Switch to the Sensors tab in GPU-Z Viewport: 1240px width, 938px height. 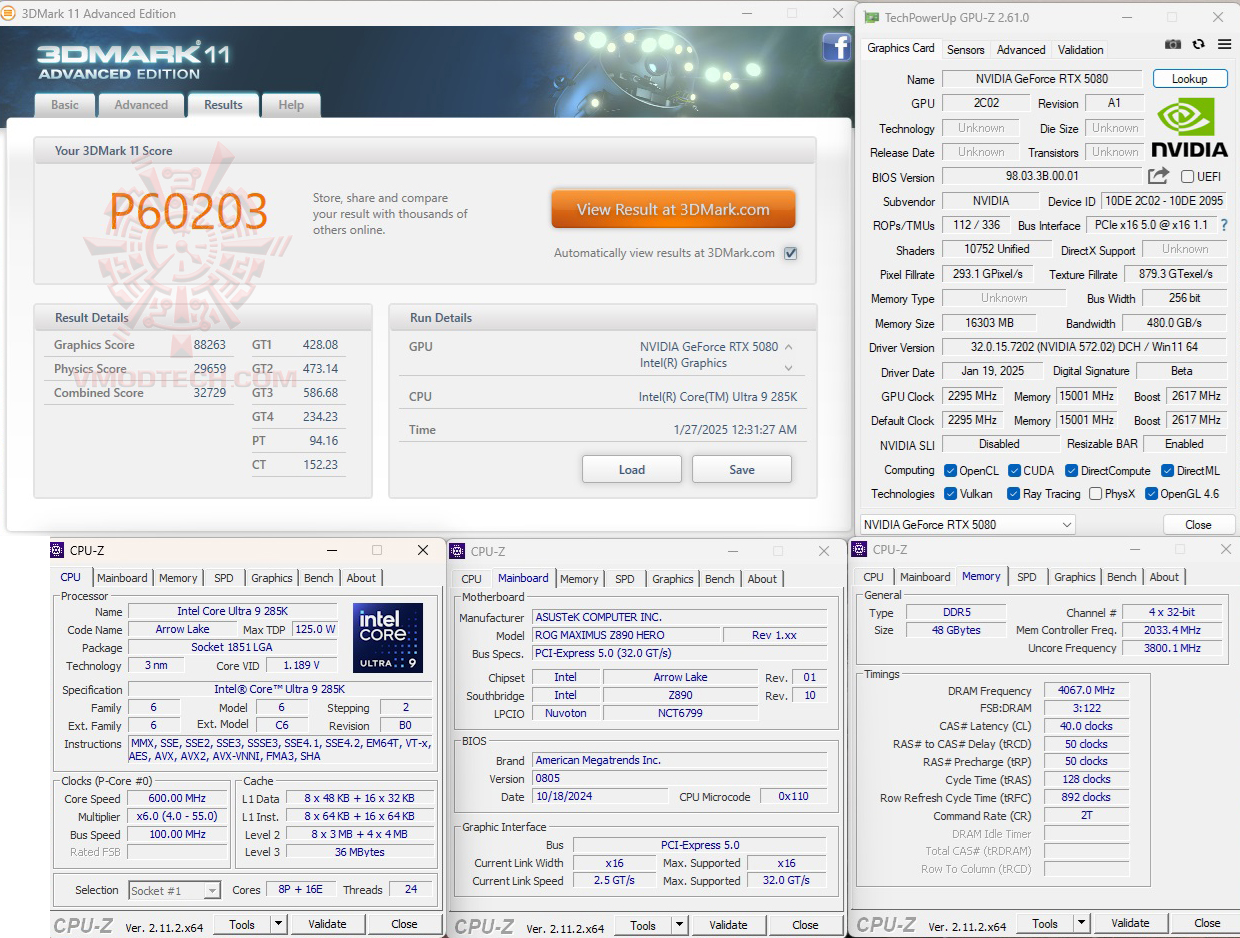(x=966, y=49)
